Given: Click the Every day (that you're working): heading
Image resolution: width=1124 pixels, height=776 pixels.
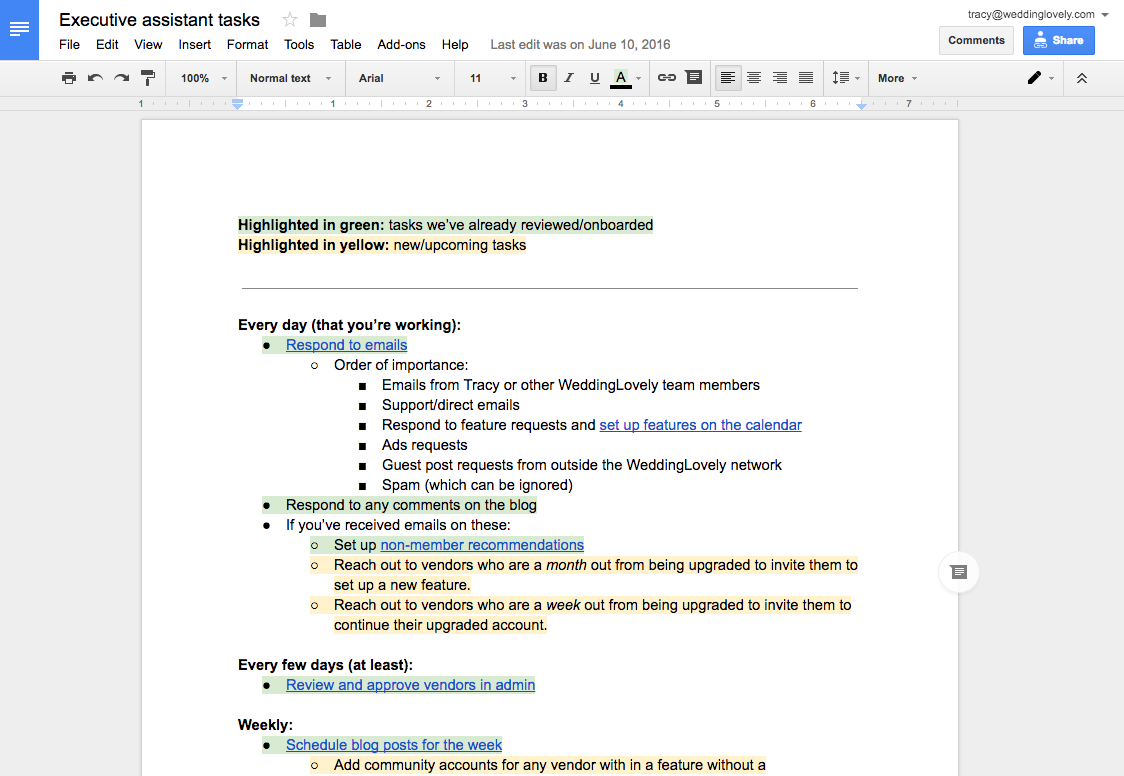Looking at the screenshot, I should pos(349,325).
